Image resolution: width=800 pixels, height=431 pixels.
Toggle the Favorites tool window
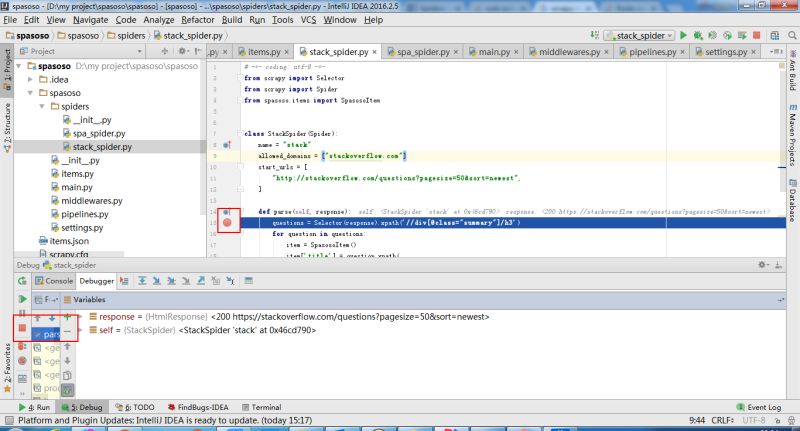tap(7, 367)
